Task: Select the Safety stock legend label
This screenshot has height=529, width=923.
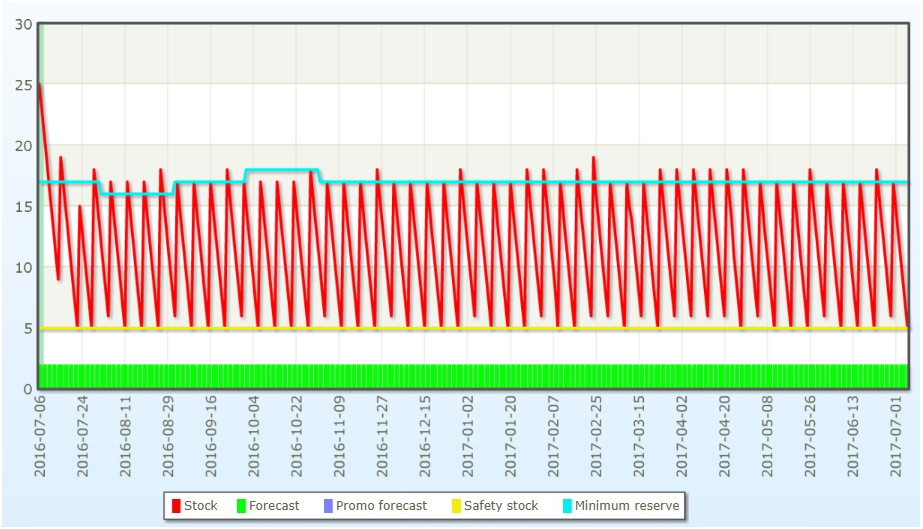Action: tap(500, 506)
